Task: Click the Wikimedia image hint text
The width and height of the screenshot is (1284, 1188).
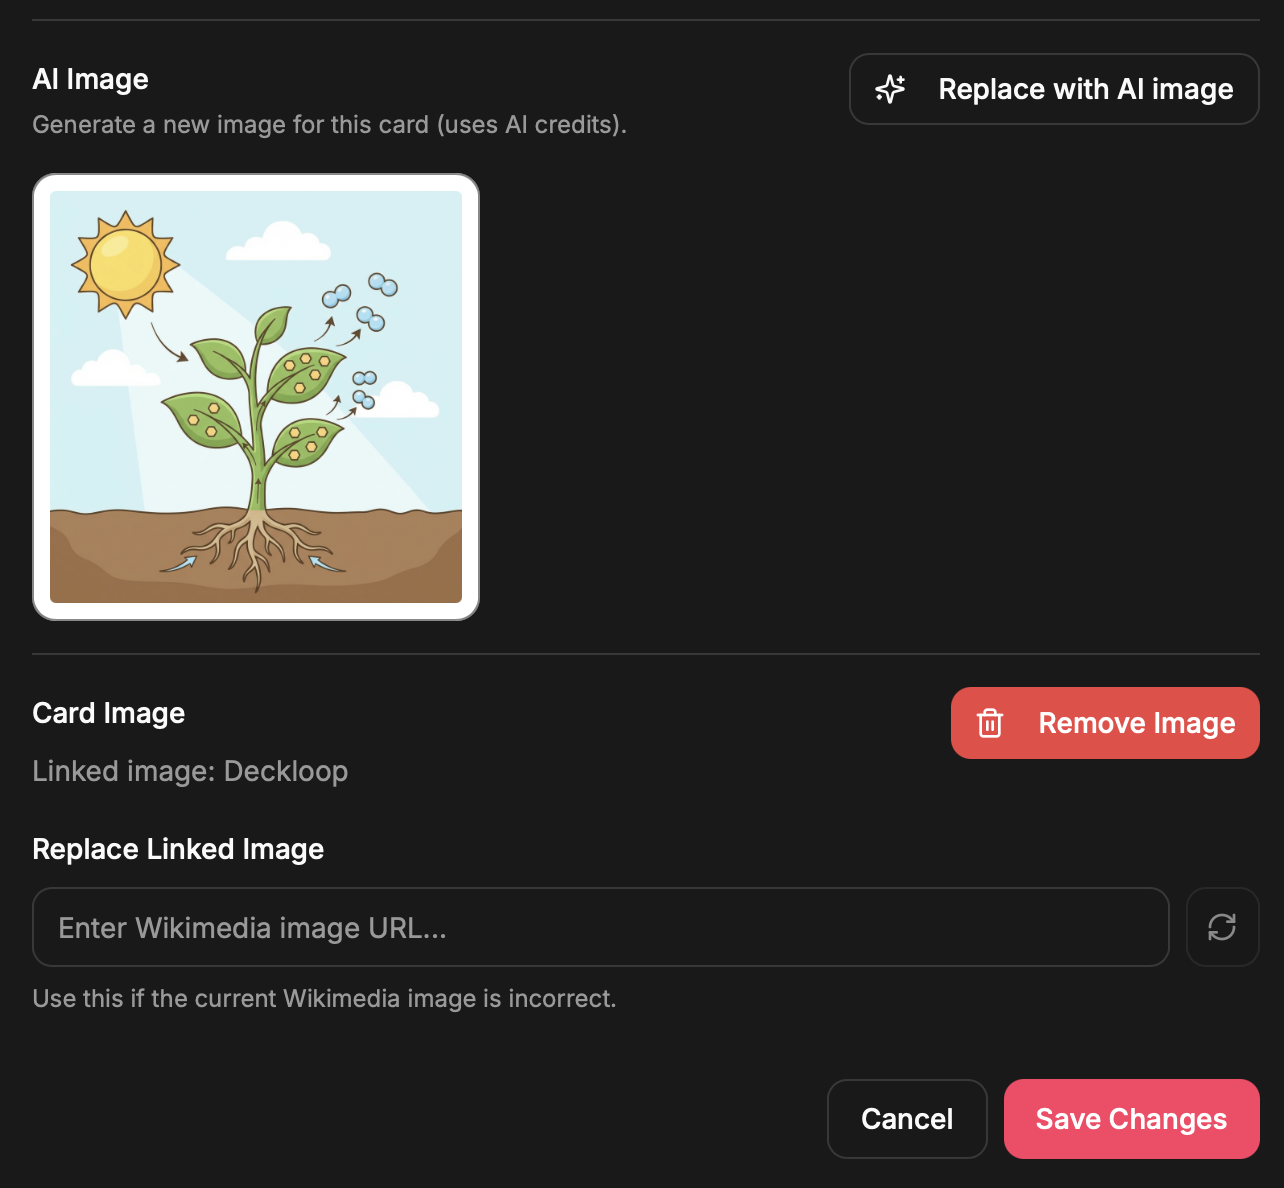Action: pyautogui.click(x=324, y=998)
